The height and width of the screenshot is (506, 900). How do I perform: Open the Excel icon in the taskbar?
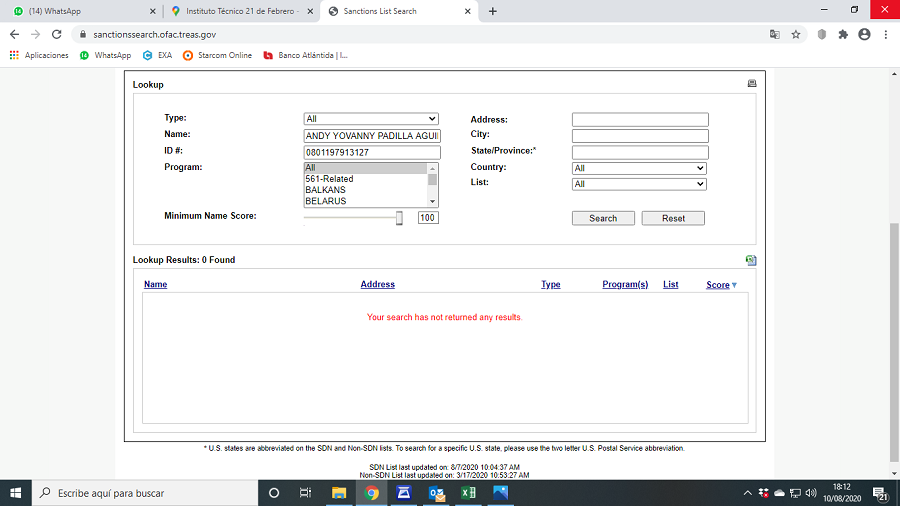tap(467, 493)
